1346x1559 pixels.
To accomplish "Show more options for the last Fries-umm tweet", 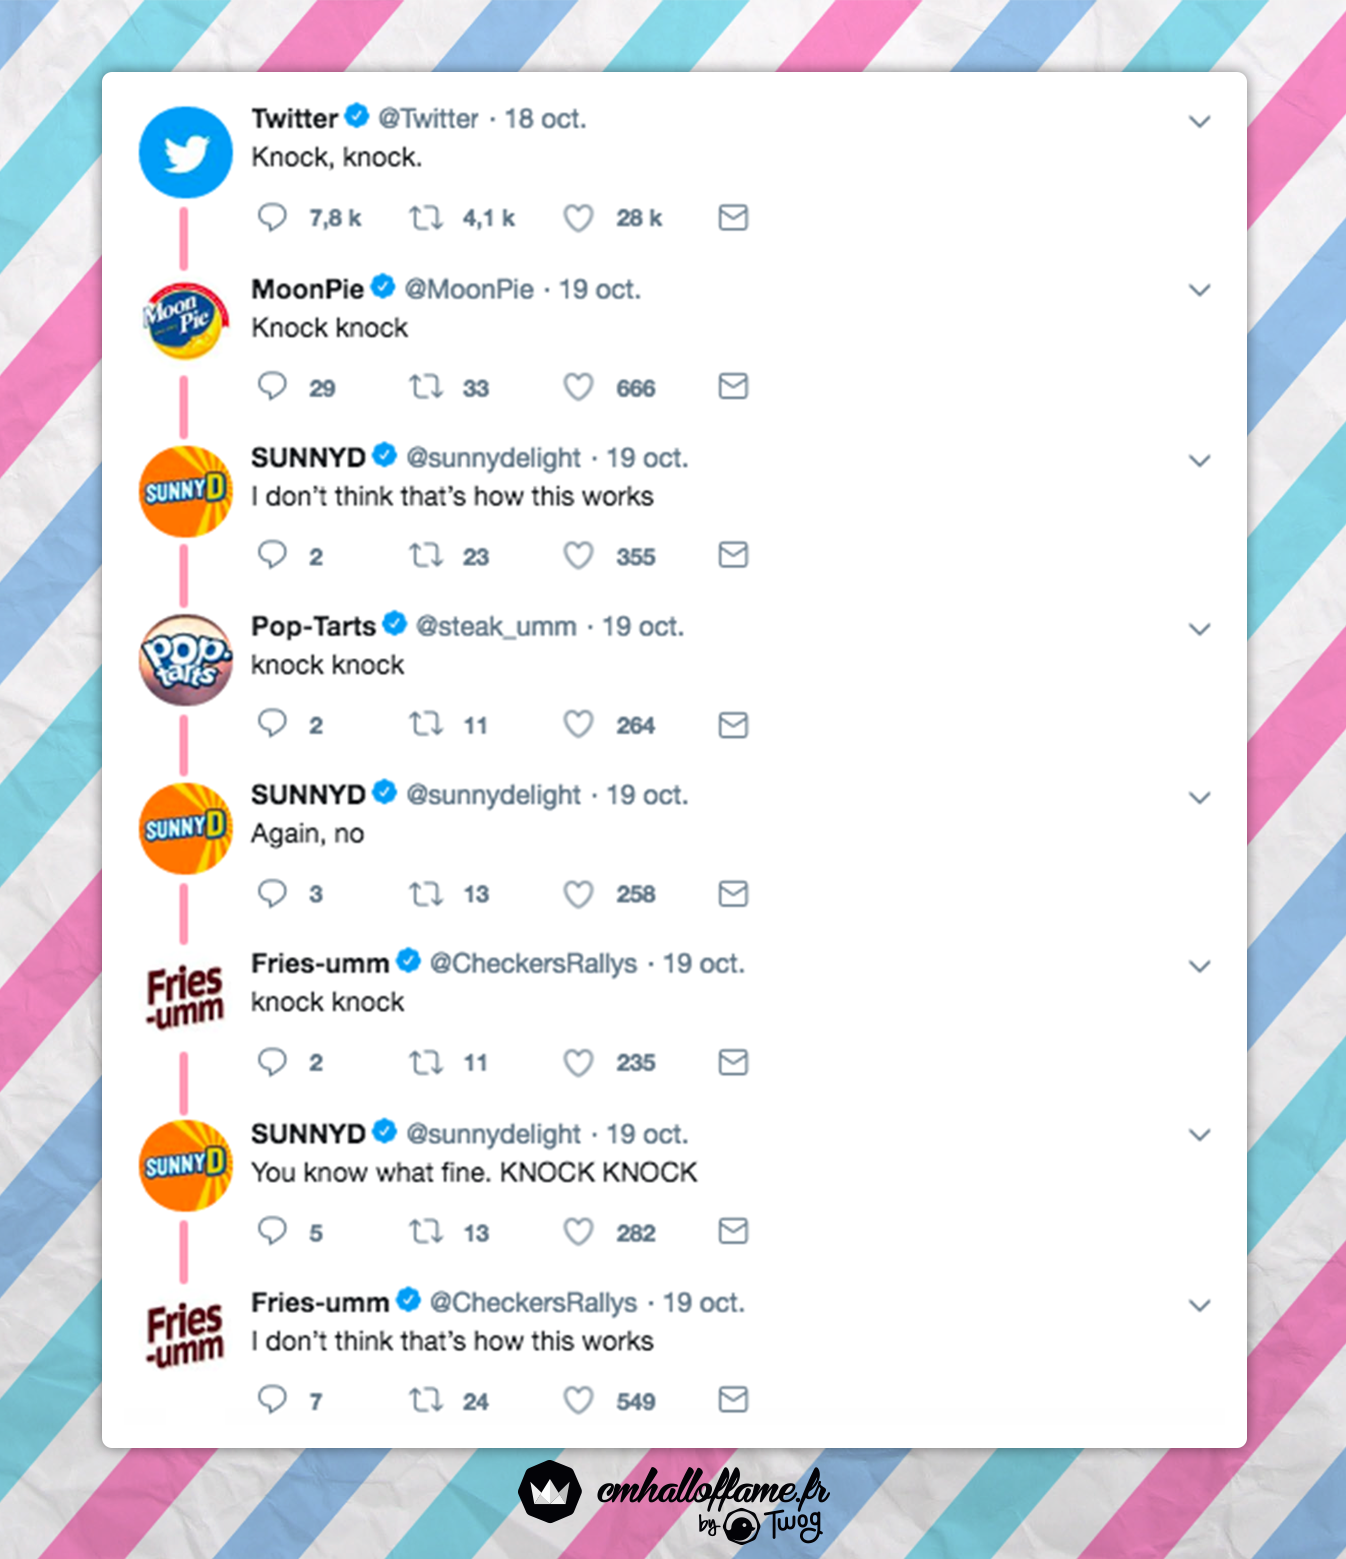I will (1199, 1305).
